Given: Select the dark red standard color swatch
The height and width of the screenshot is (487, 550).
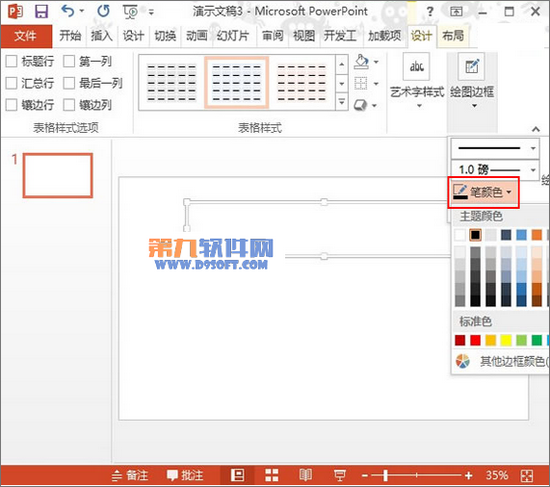Looking at the screenshot, I should pyautogui.click(x=460, y=340).
